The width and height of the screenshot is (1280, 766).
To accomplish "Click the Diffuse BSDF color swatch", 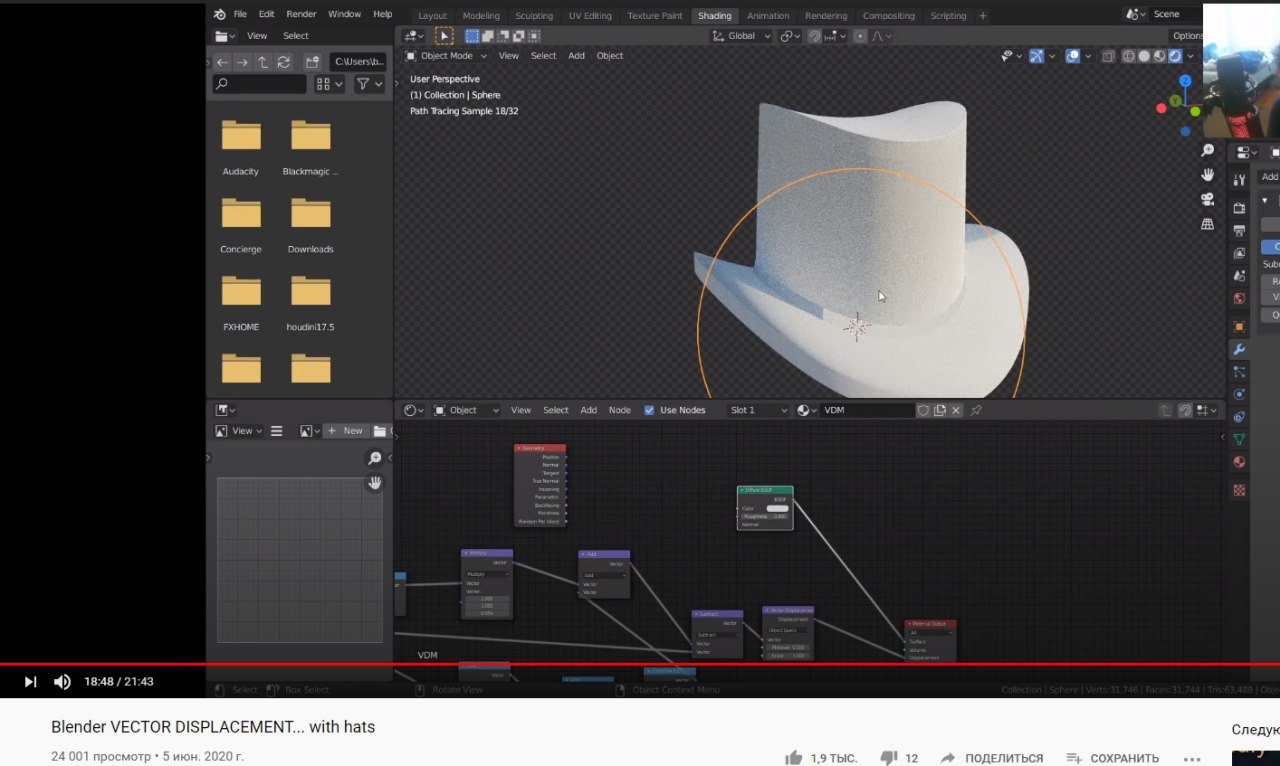I will coord(777,508).
